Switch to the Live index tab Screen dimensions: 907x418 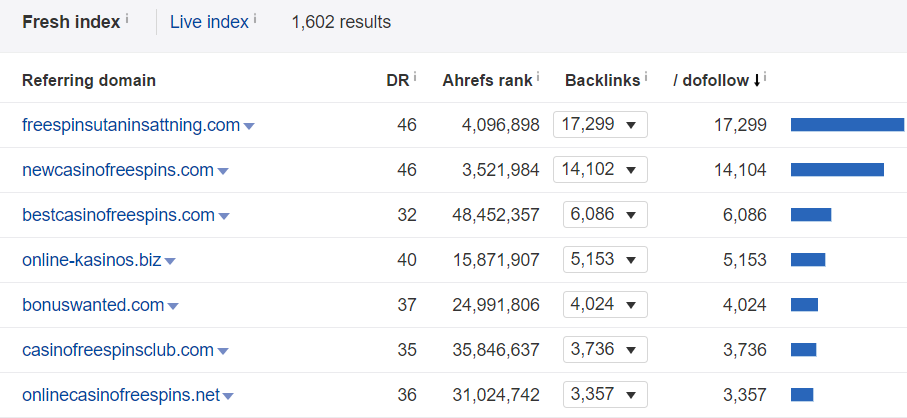tap(209, 21)
